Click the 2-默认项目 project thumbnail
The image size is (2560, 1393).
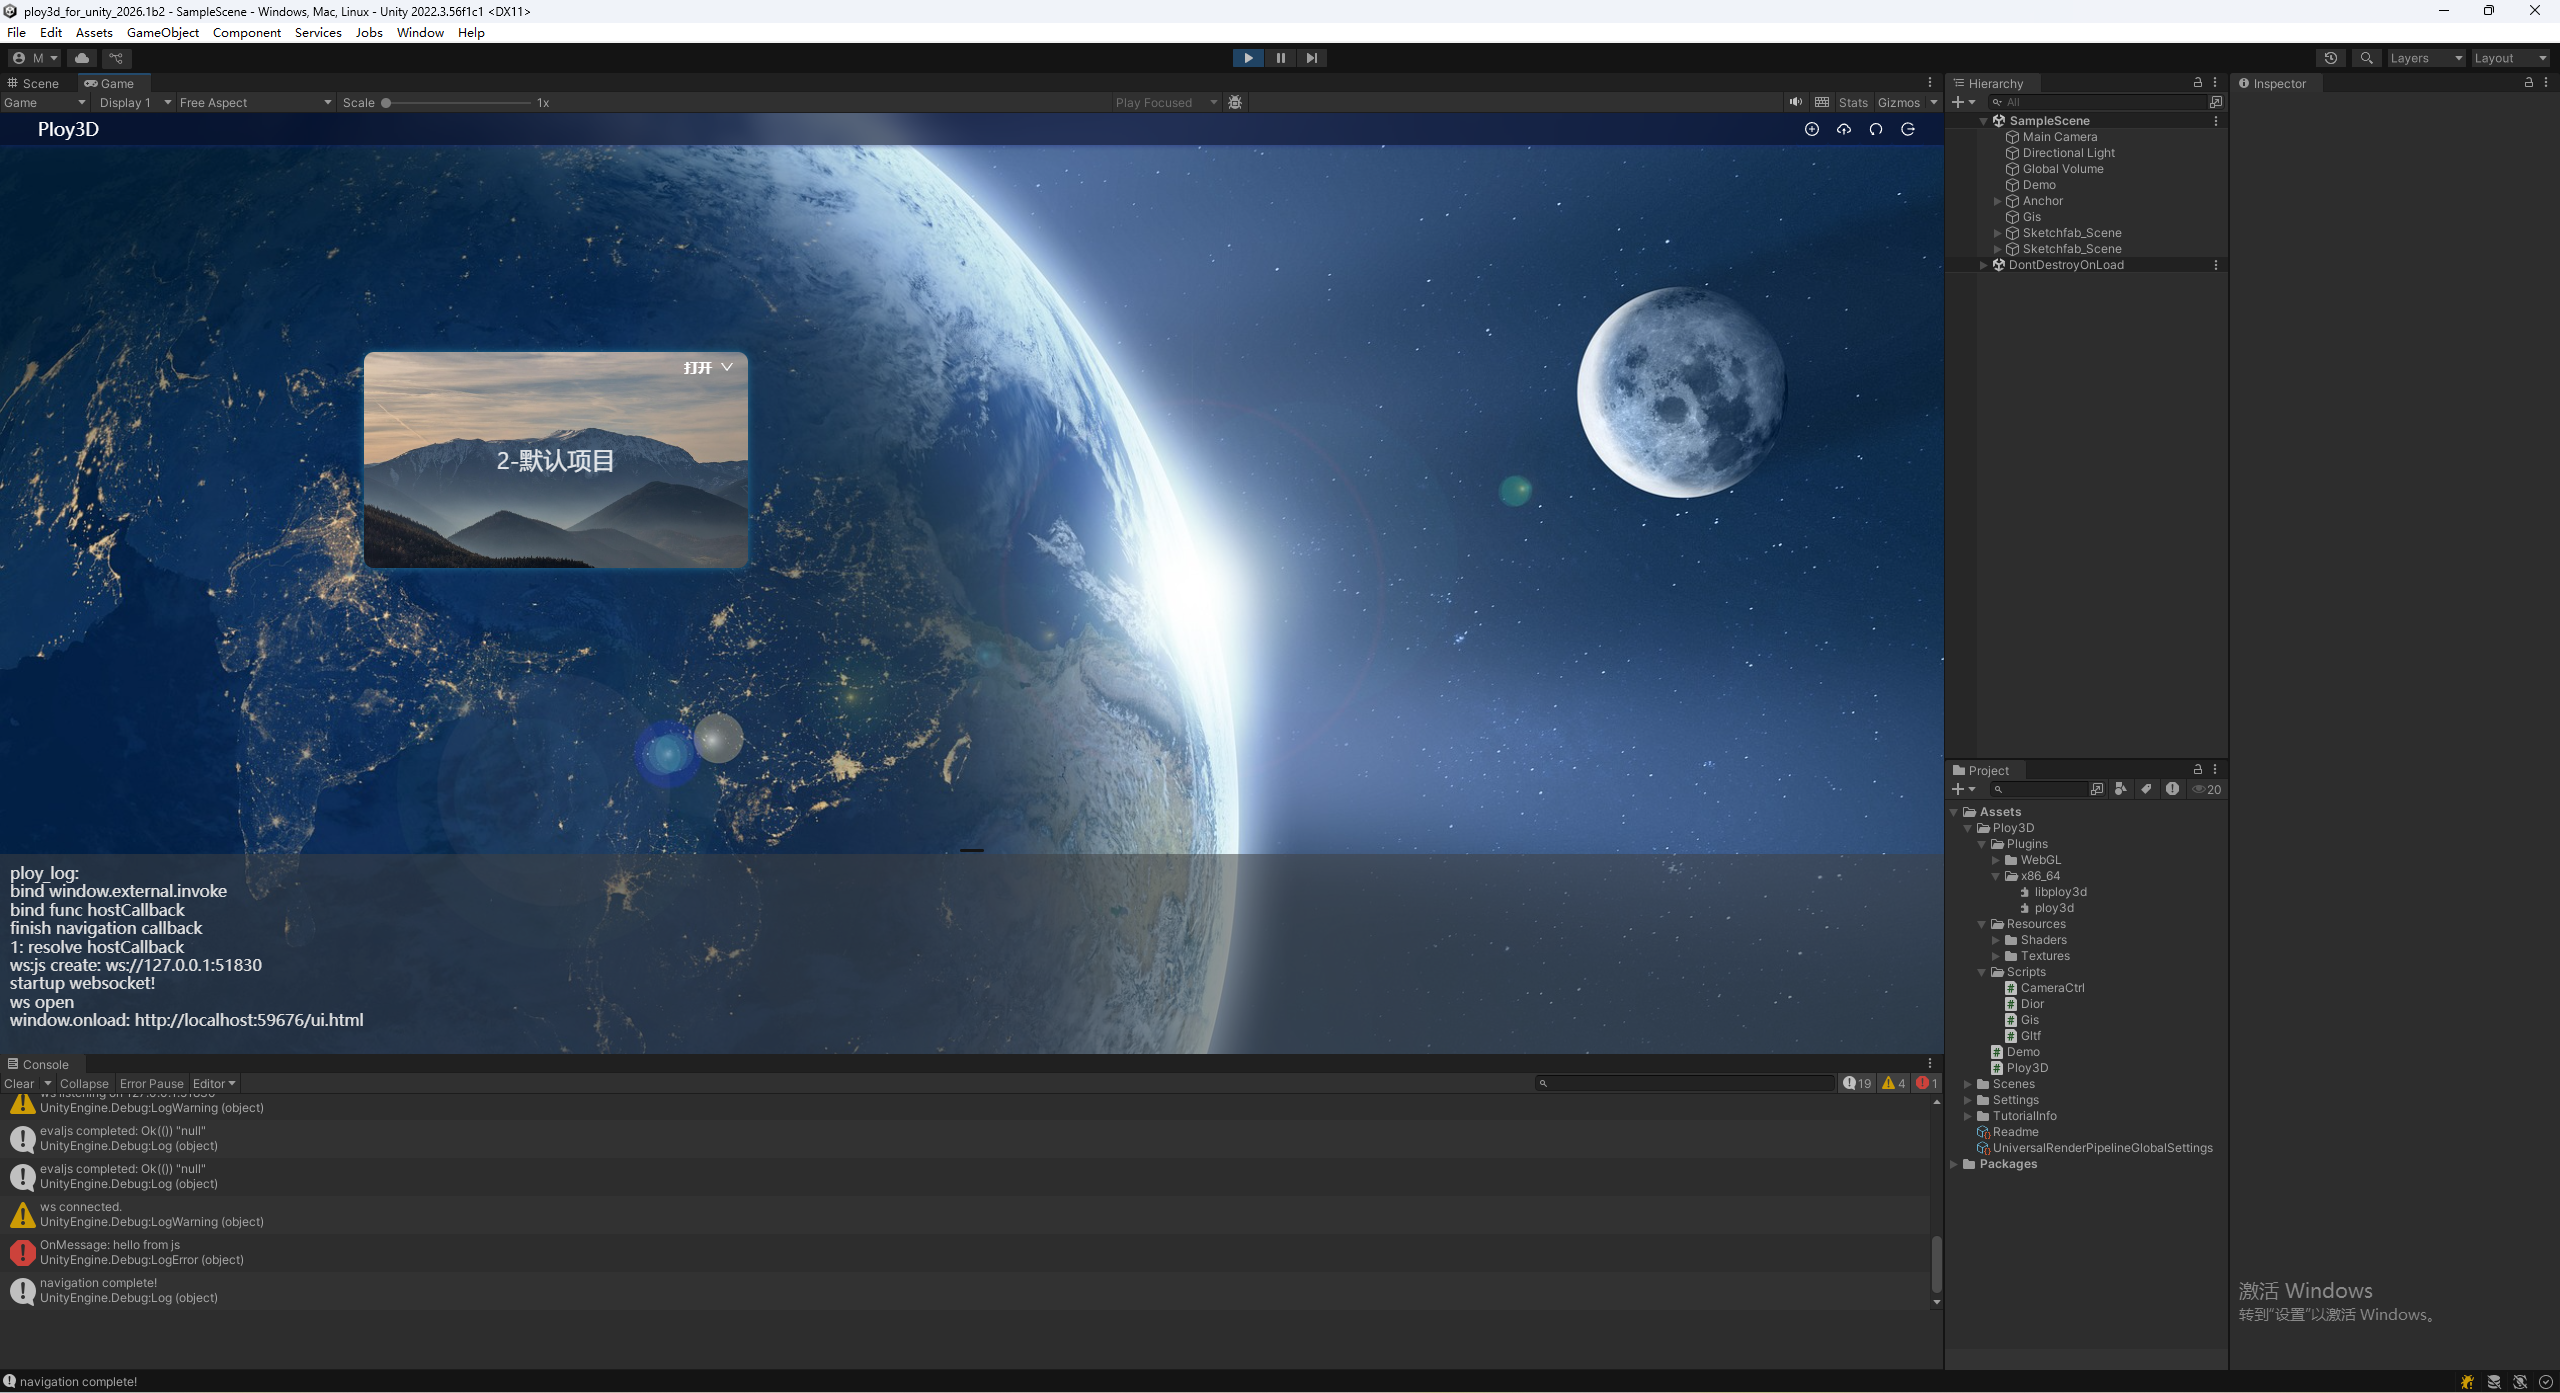[x=555, y=461]
